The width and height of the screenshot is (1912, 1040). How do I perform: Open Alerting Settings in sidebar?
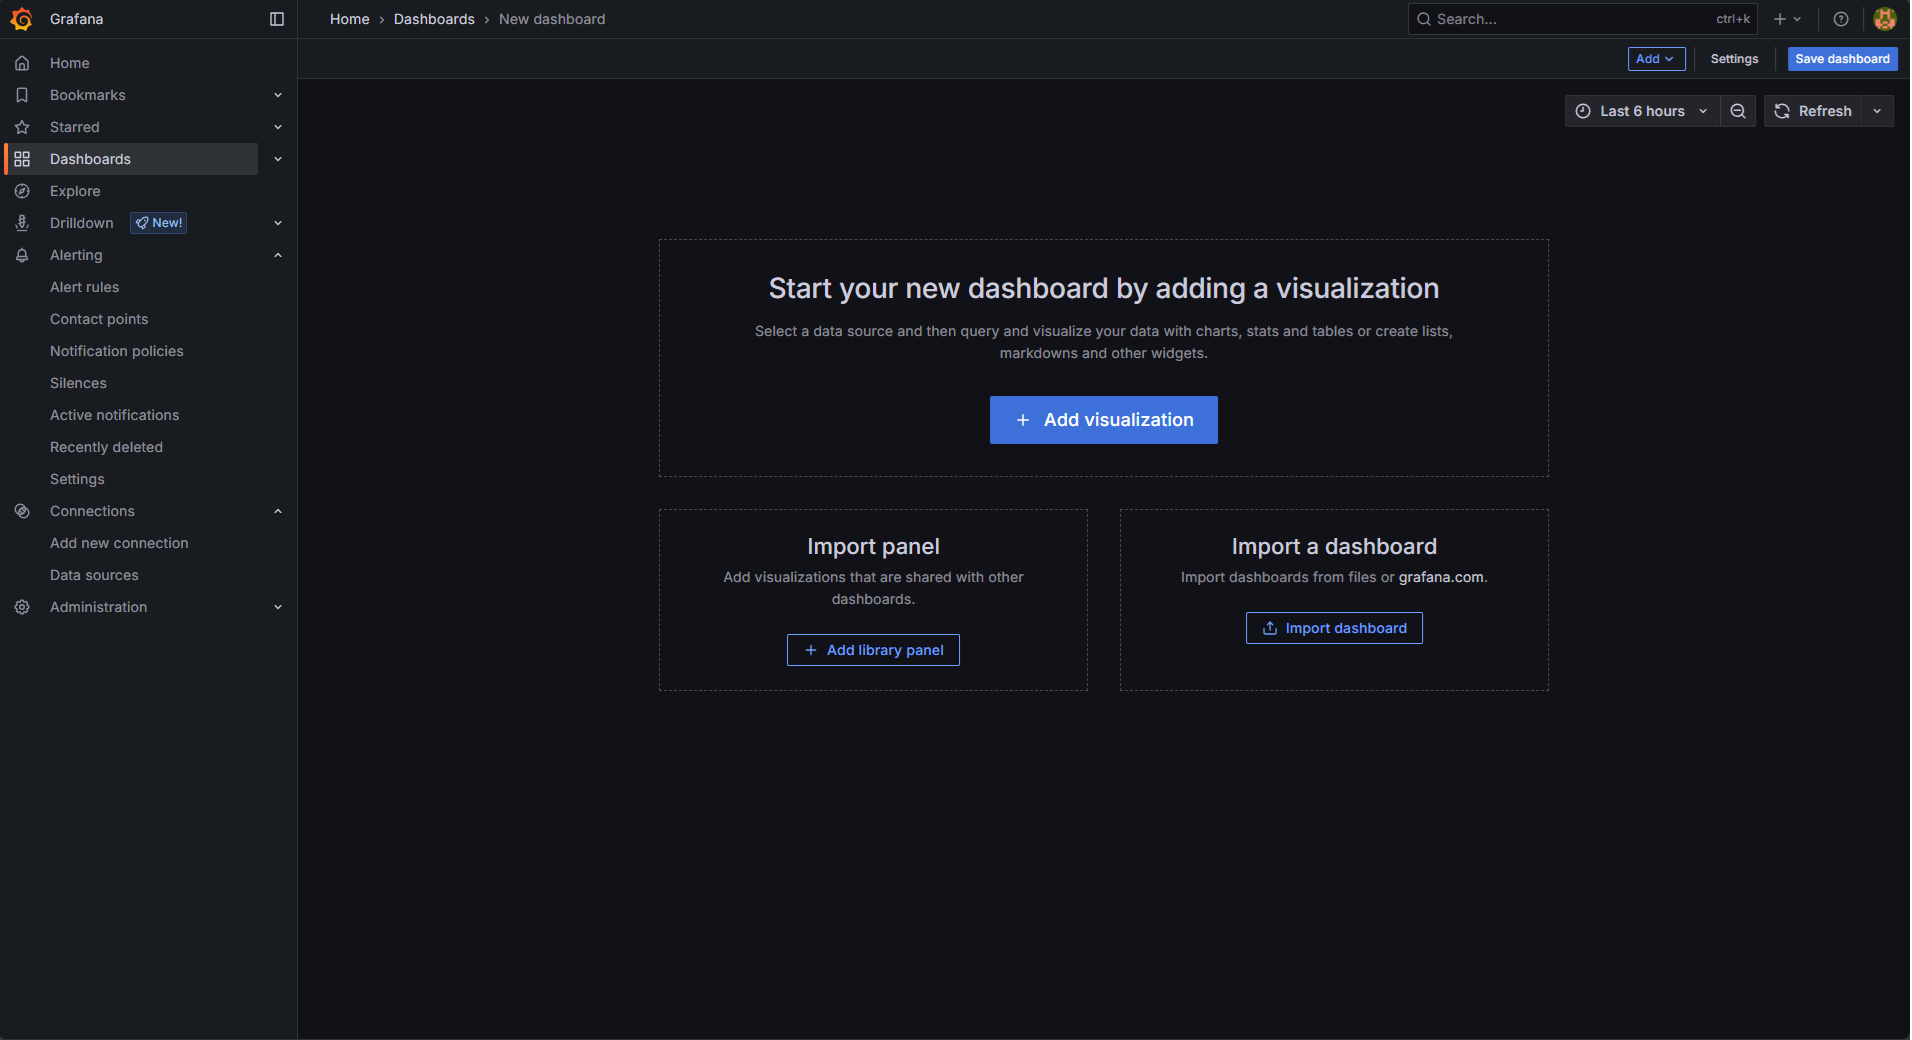click(x=77, y=479)
